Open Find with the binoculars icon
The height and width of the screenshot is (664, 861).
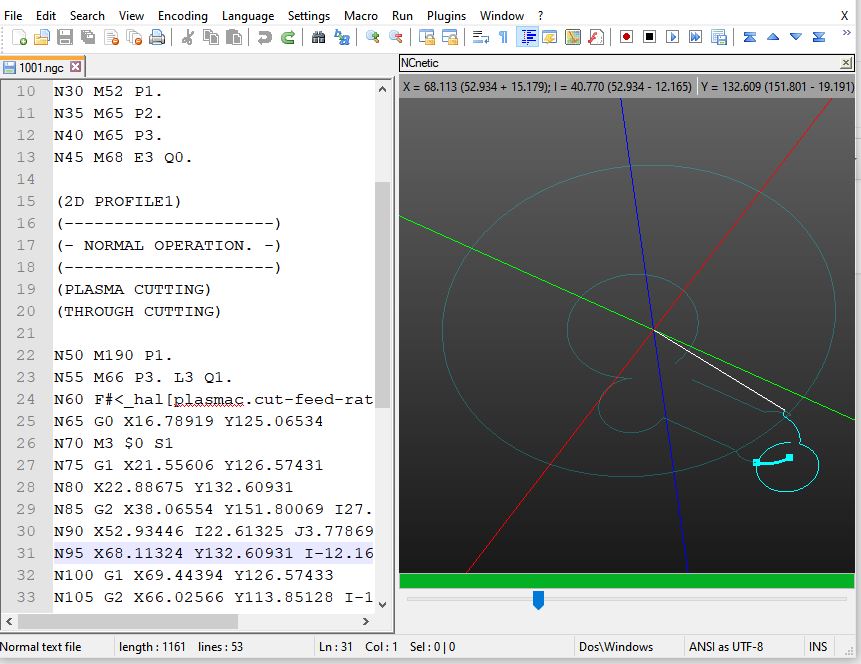pos(318,37)
